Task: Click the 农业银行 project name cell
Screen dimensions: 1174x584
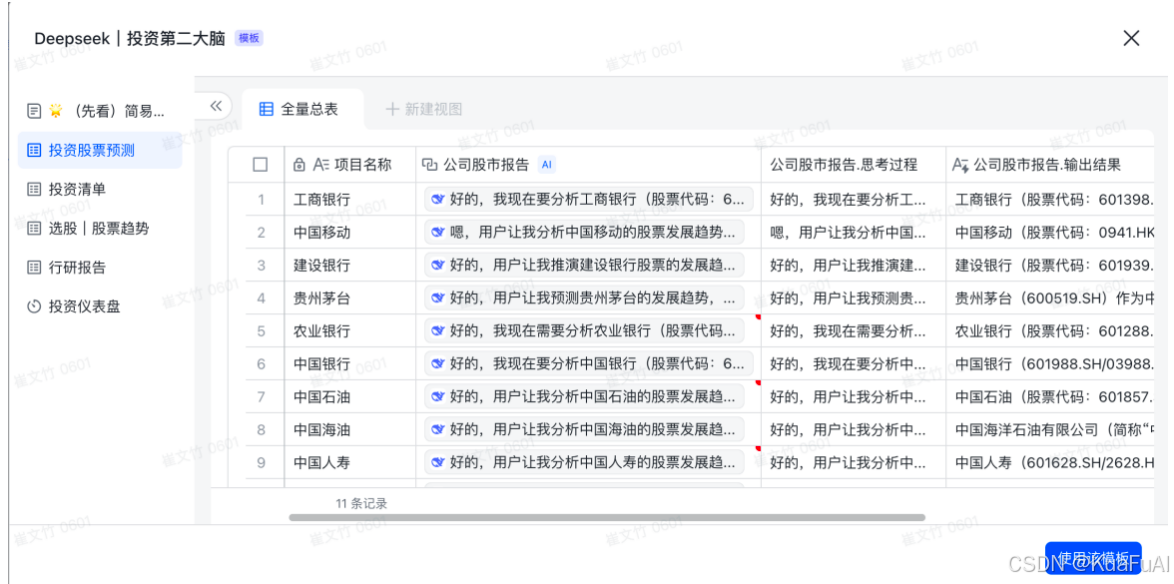Action: pos(350,331)
